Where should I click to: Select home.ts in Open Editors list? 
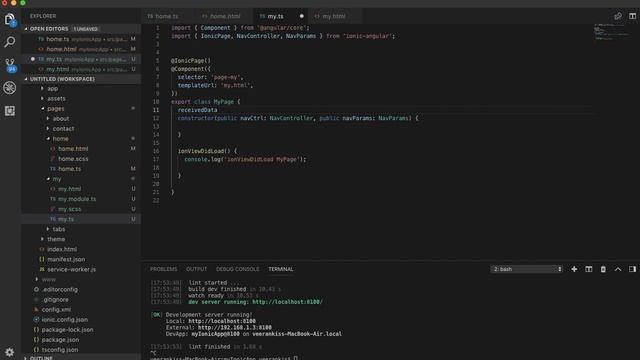tap(81, 39)
